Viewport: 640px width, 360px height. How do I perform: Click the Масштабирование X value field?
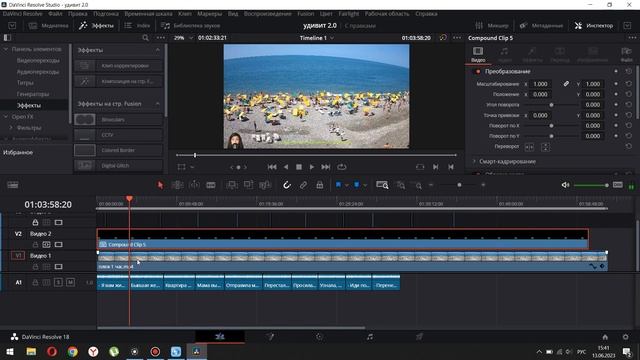pos(540,84)
